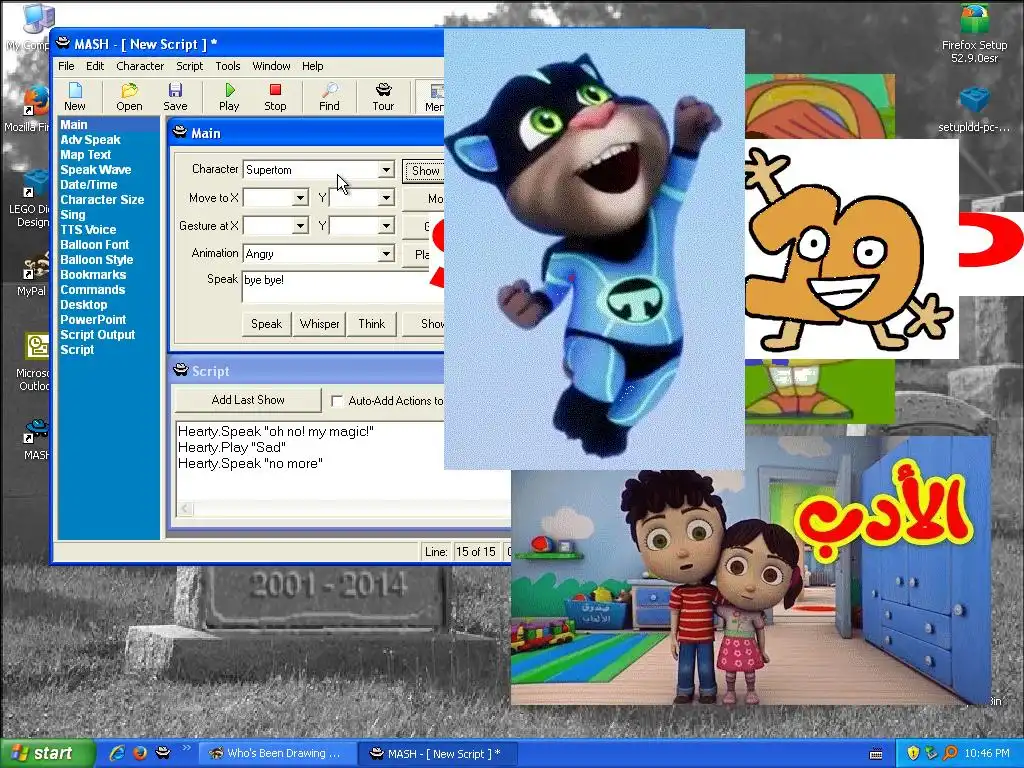Open the Tools menu
The height and width of the screenshot is (768, 1024).
click(x=228, y=66)
